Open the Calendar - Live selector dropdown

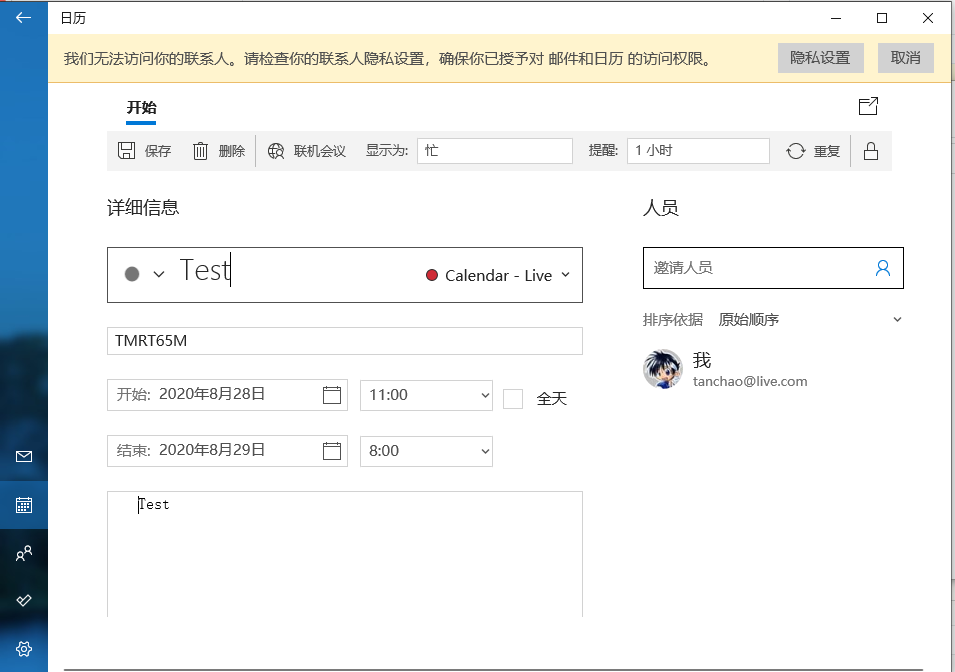point(498,275)
